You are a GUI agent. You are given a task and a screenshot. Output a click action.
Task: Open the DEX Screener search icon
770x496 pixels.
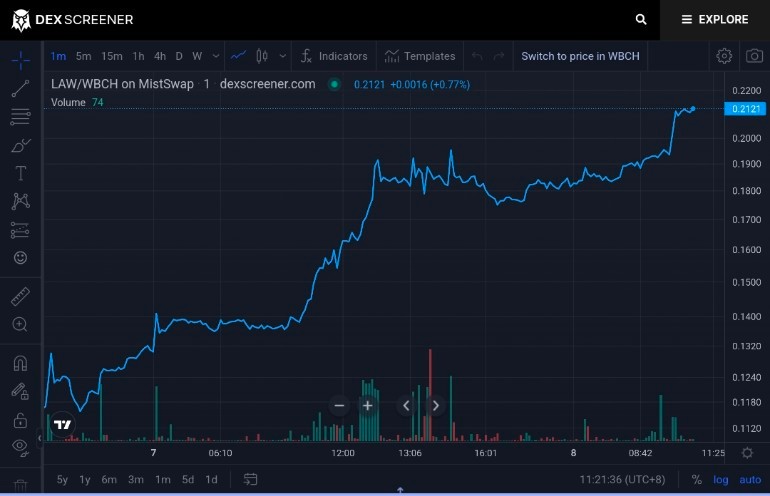click(640, 19)
